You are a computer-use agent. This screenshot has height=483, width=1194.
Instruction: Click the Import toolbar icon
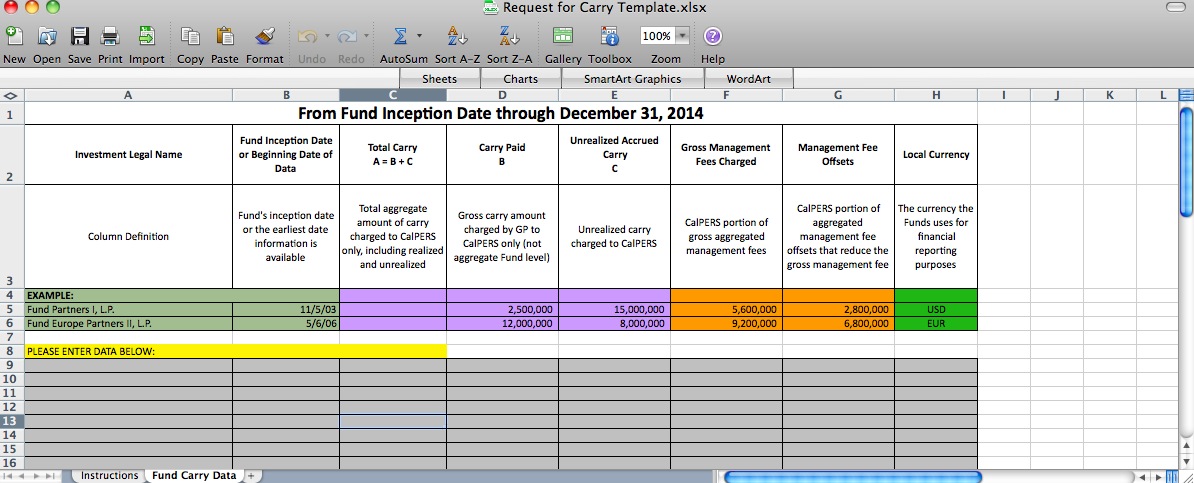click(x=146, y=36)
